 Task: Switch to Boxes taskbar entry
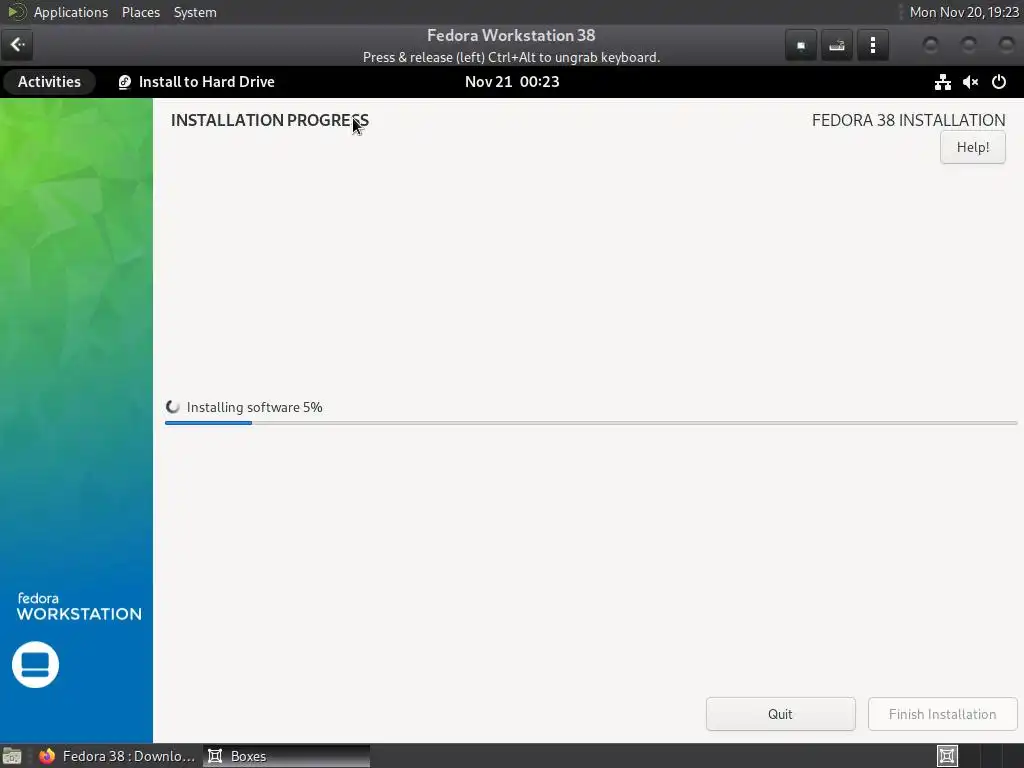287,756
